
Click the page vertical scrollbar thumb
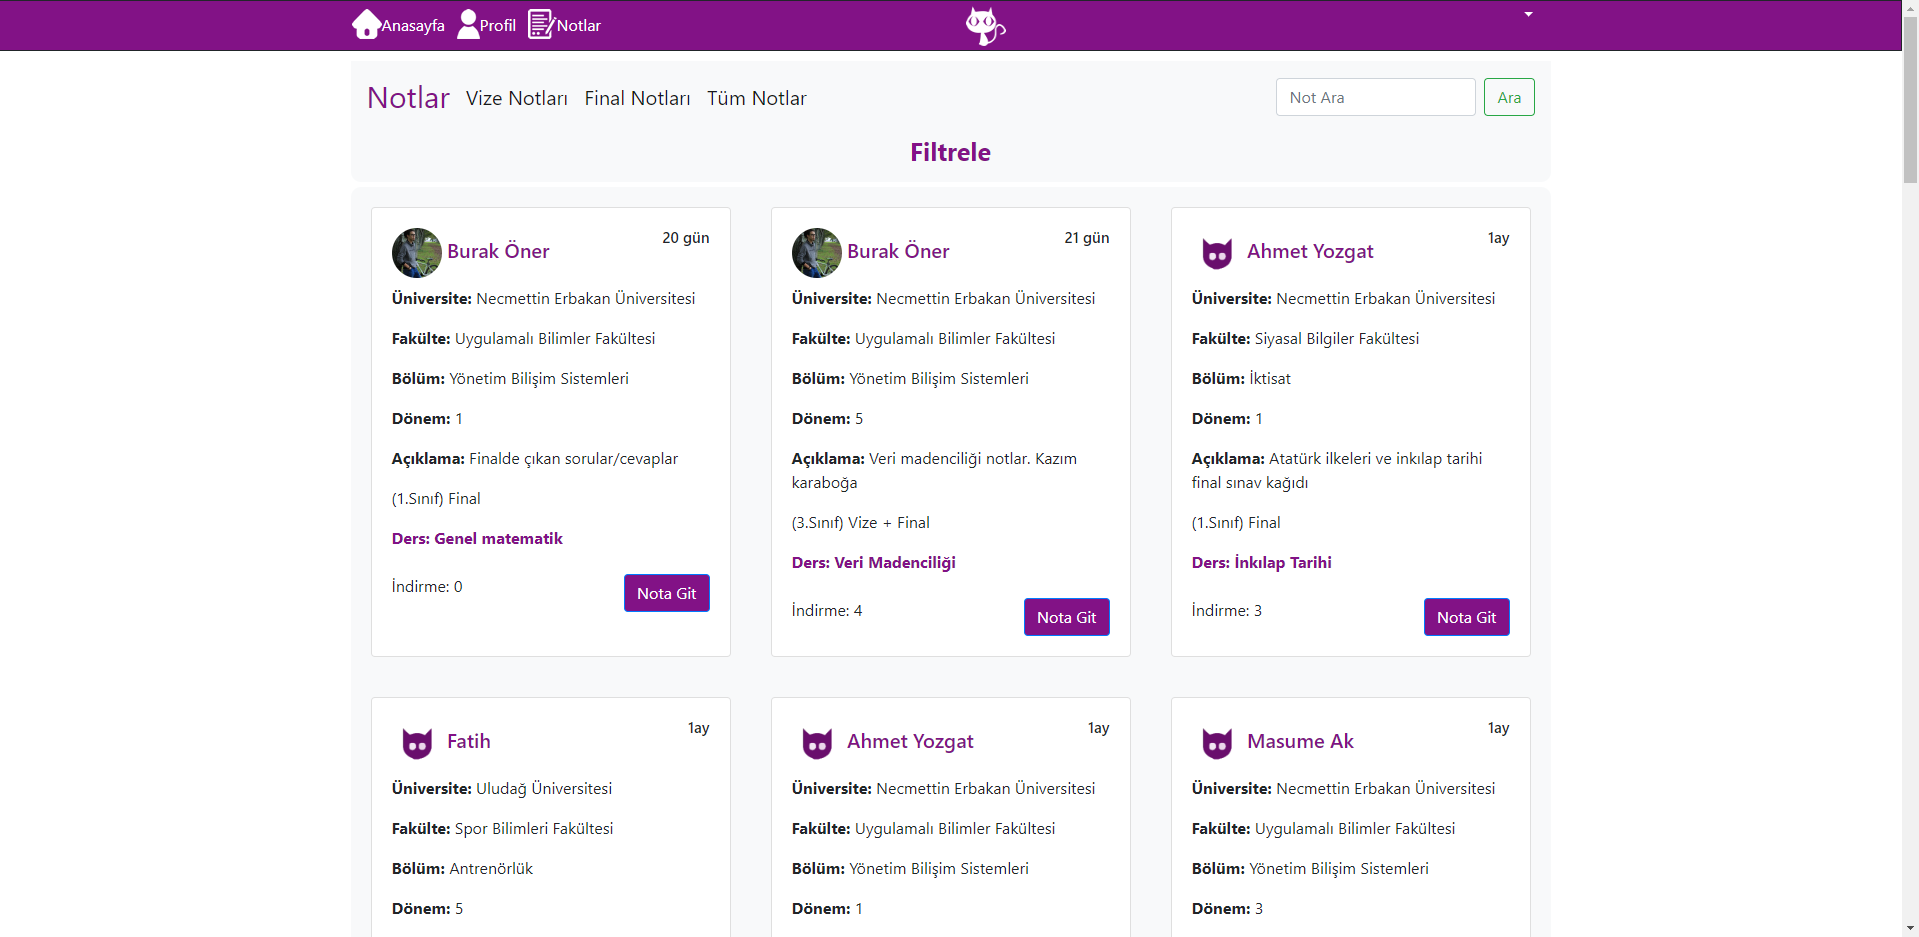click(x=1910, y=100)
